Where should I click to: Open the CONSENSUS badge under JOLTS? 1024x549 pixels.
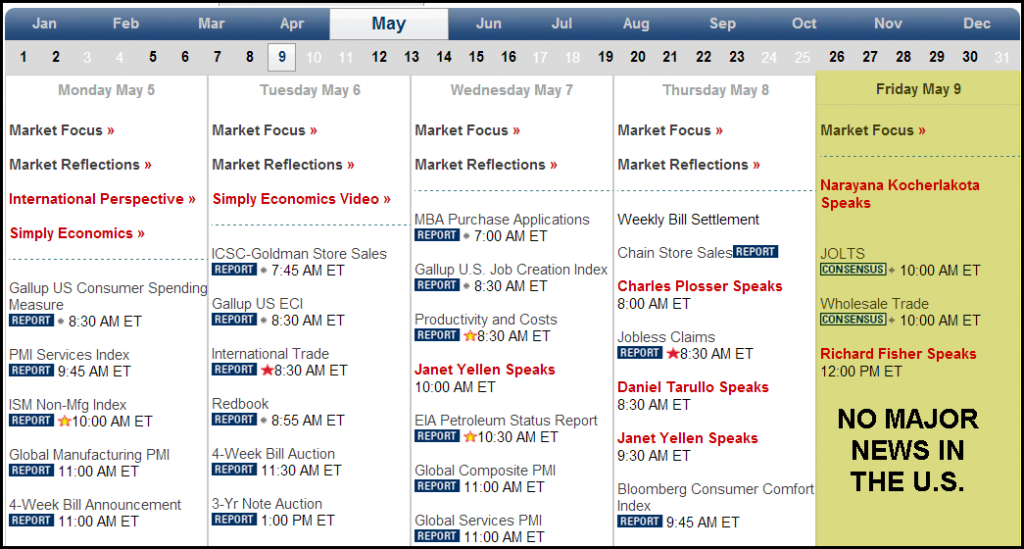(853, 269)
